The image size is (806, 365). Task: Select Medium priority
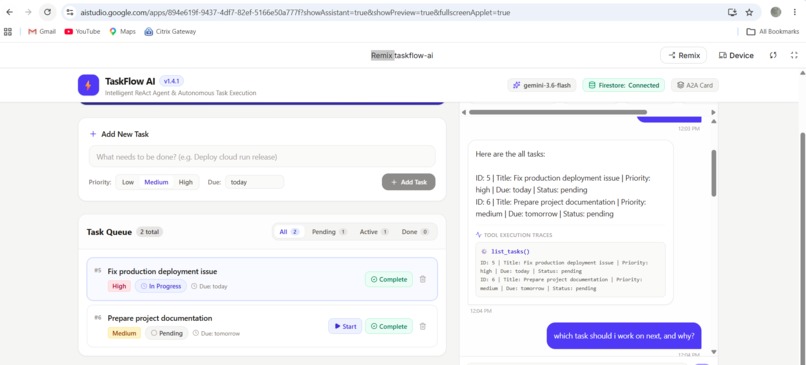[156, 182]
